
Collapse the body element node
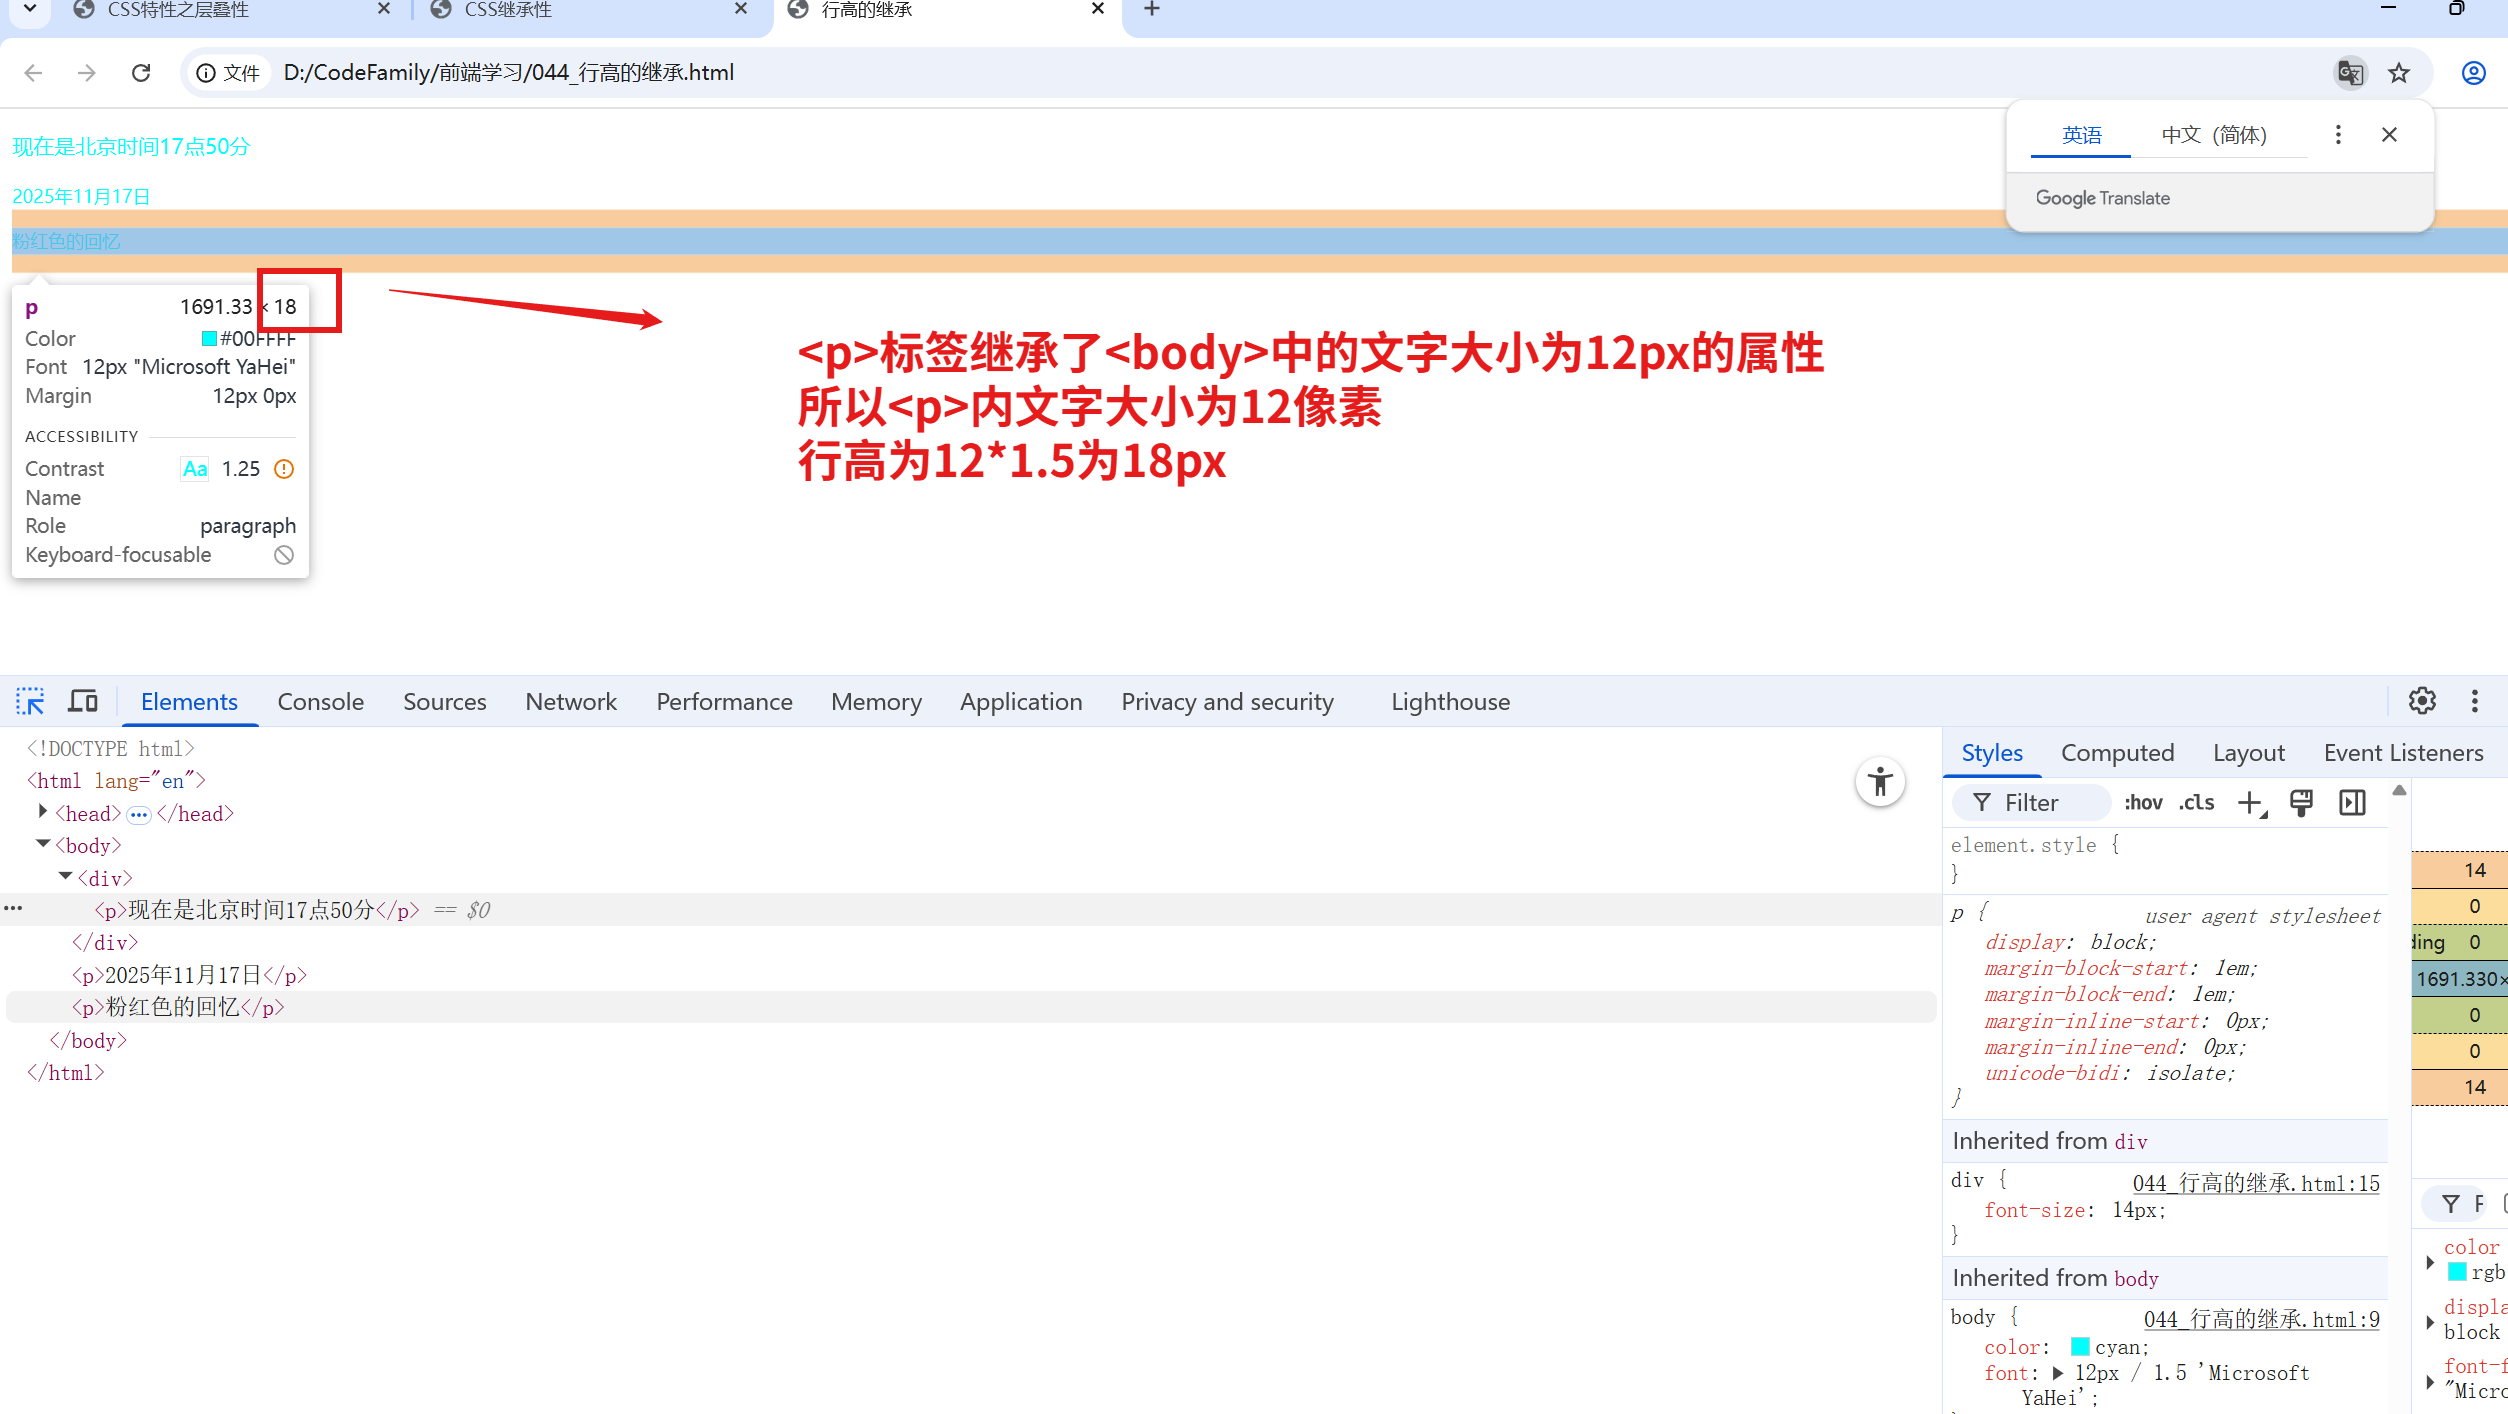[x=43, y=844]
